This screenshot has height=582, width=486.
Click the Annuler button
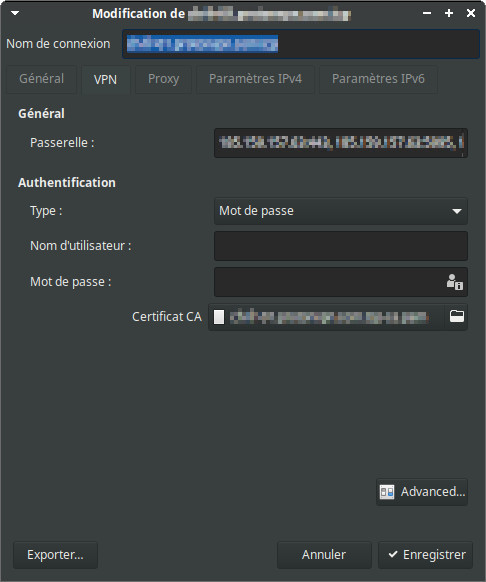coord(324,555)
